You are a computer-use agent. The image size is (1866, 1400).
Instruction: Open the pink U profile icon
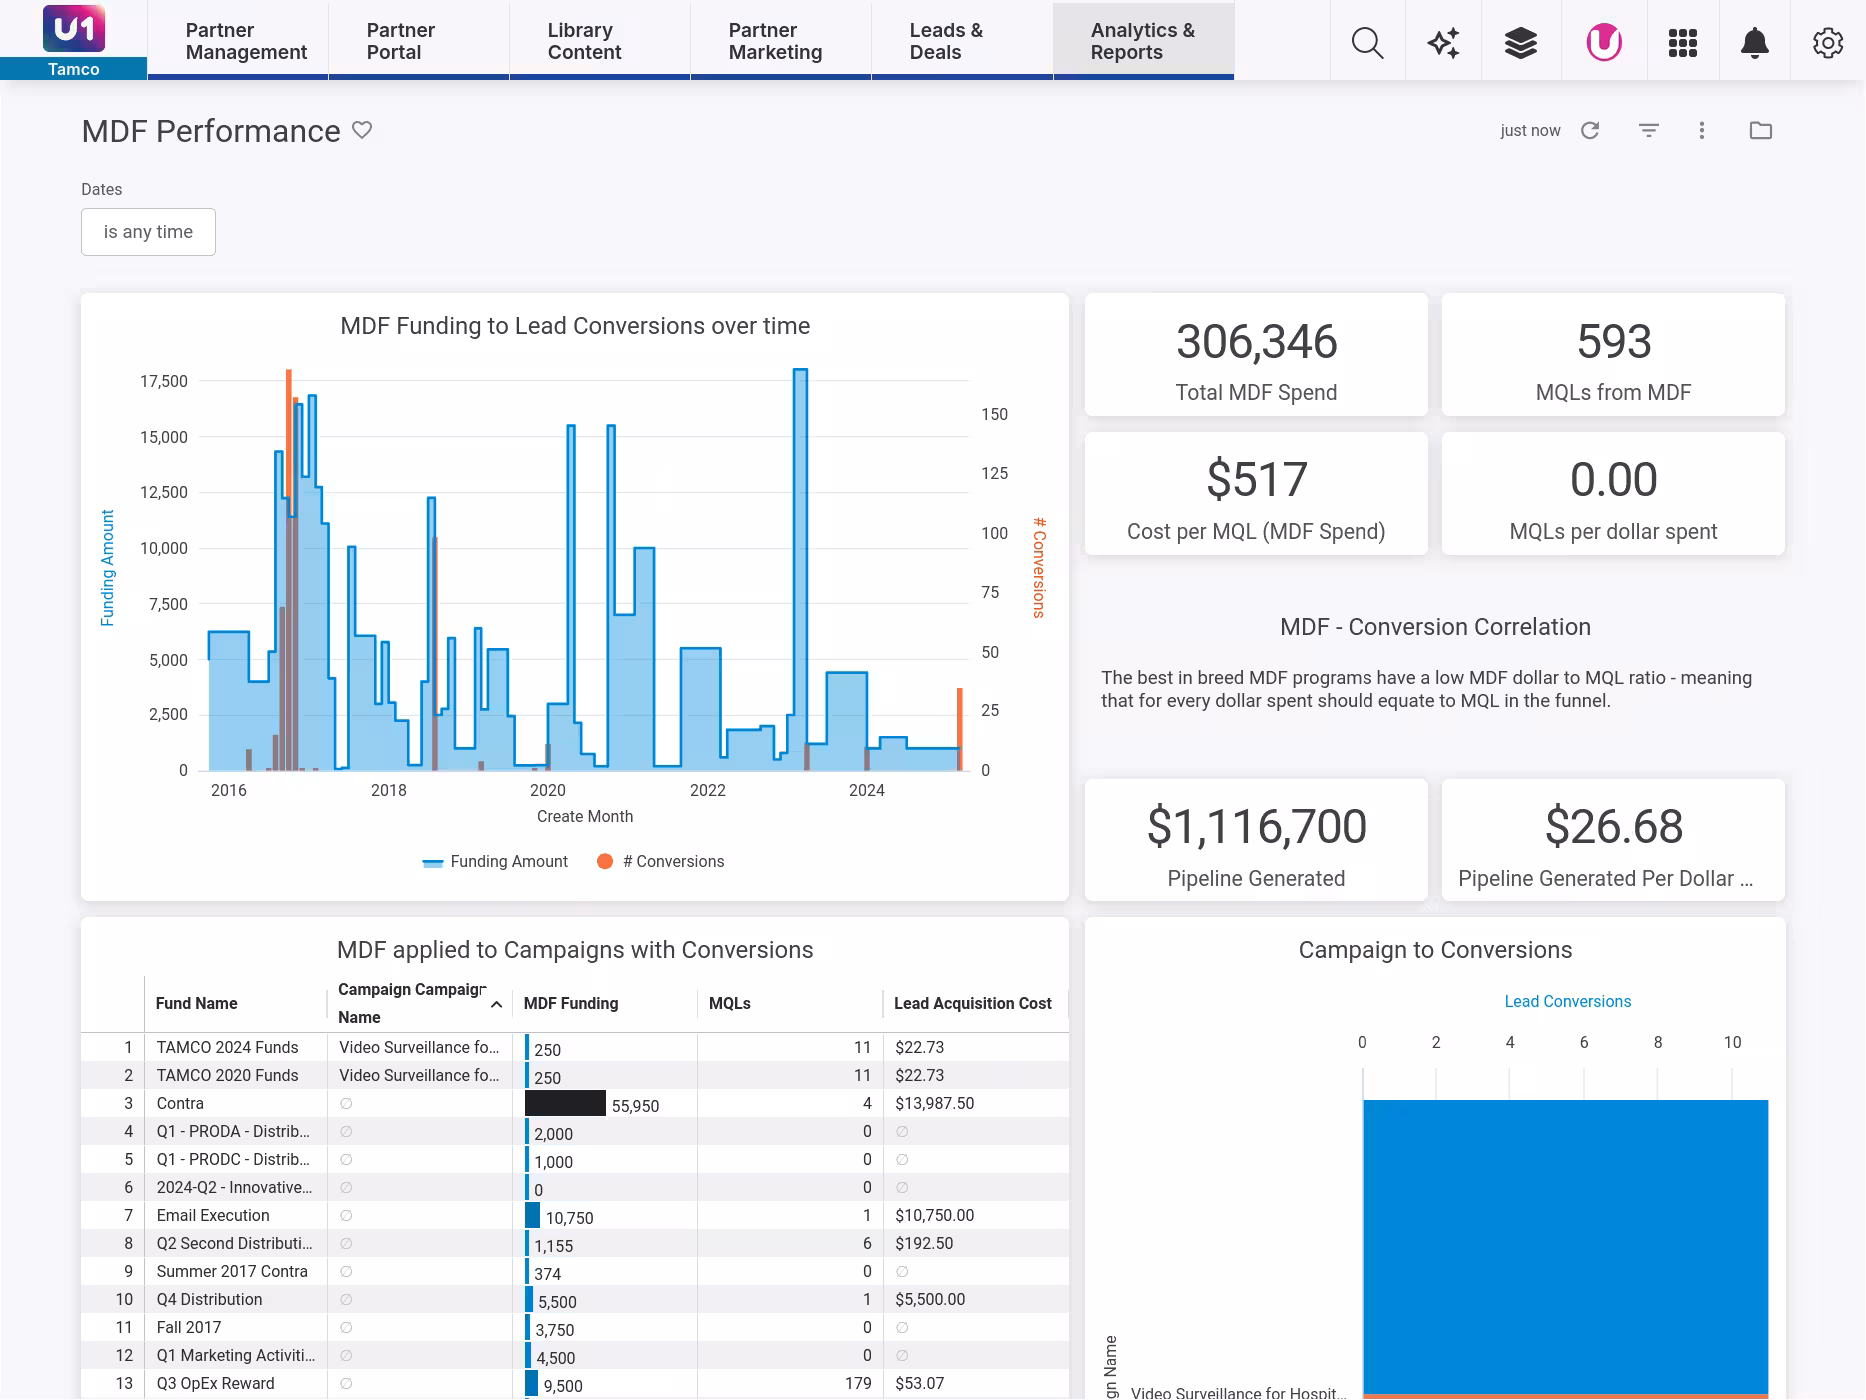(x=1604, y=43)
